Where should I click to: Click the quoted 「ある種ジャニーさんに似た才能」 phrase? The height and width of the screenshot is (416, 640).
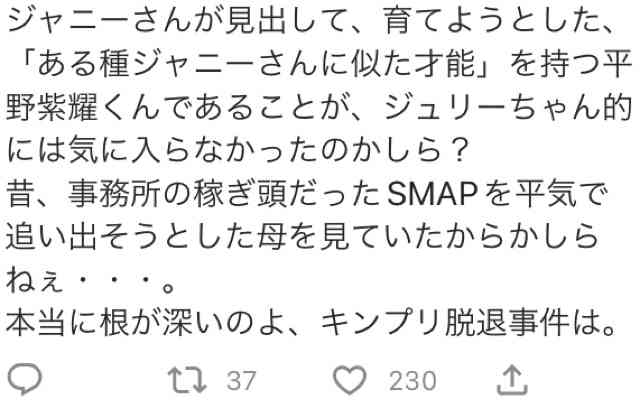click(x=254, y=65)
